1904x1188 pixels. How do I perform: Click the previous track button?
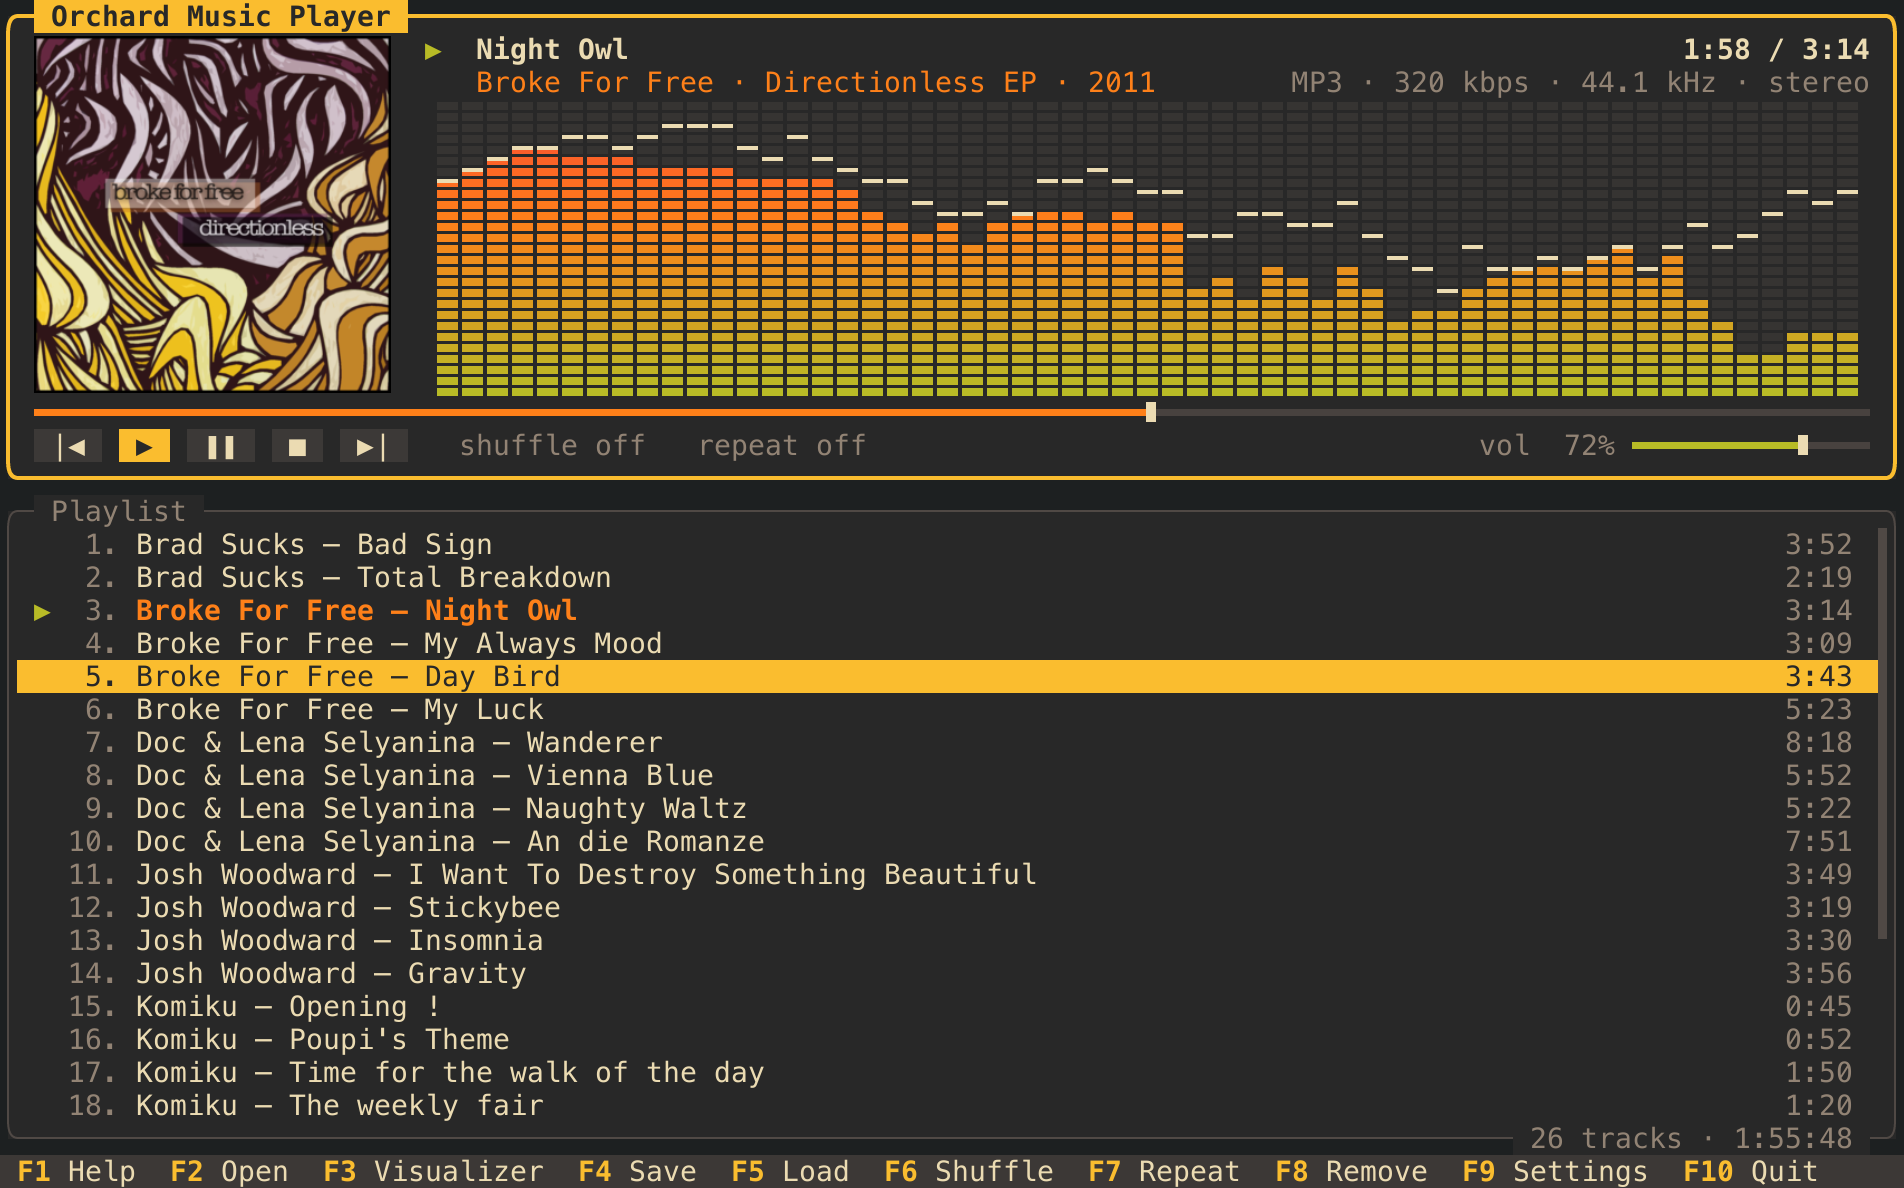pos(68,446)
